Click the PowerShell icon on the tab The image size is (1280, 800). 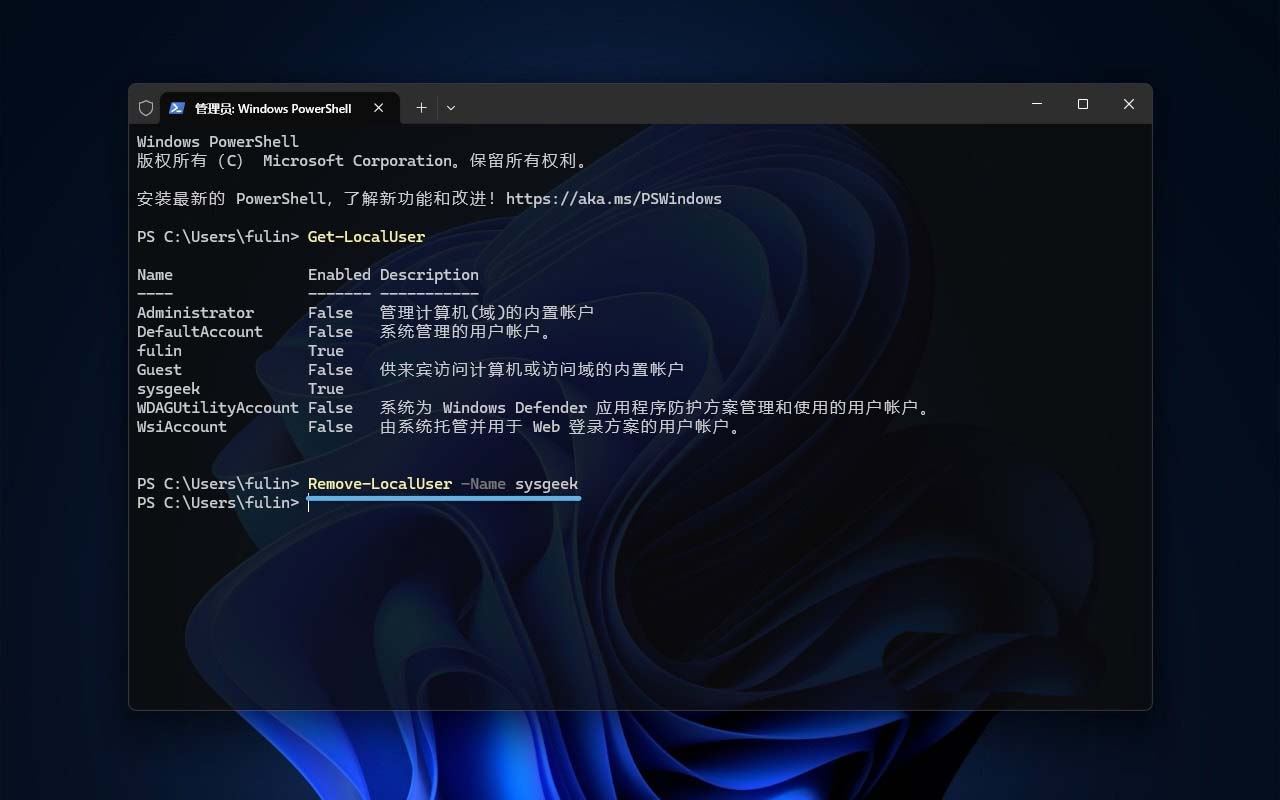point(177,108)
